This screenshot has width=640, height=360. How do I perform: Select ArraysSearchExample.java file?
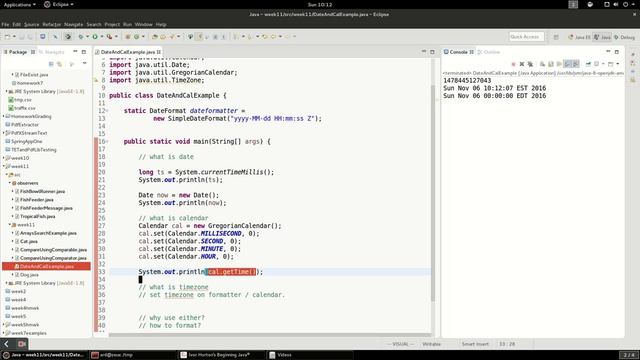coord(48,233)
